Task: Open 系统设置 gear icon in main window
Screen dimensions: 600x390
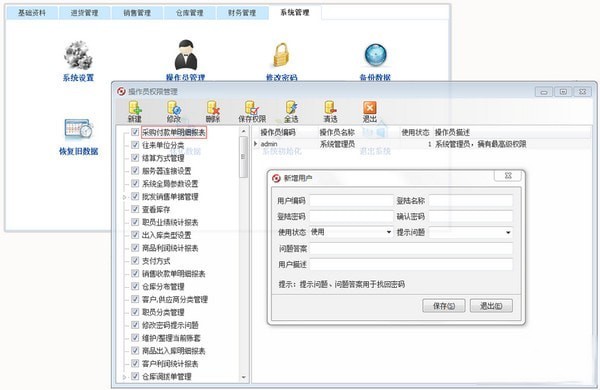Action: point(78,56)
